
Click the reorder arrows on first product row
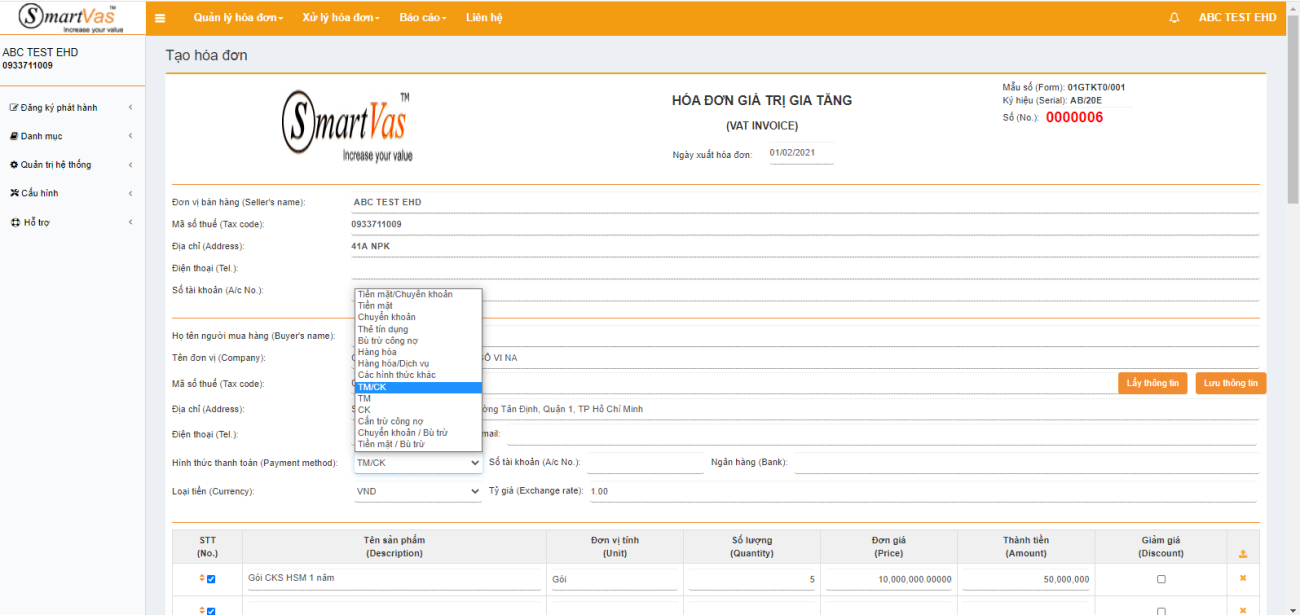pyautogui.click(x=201, y=579)
